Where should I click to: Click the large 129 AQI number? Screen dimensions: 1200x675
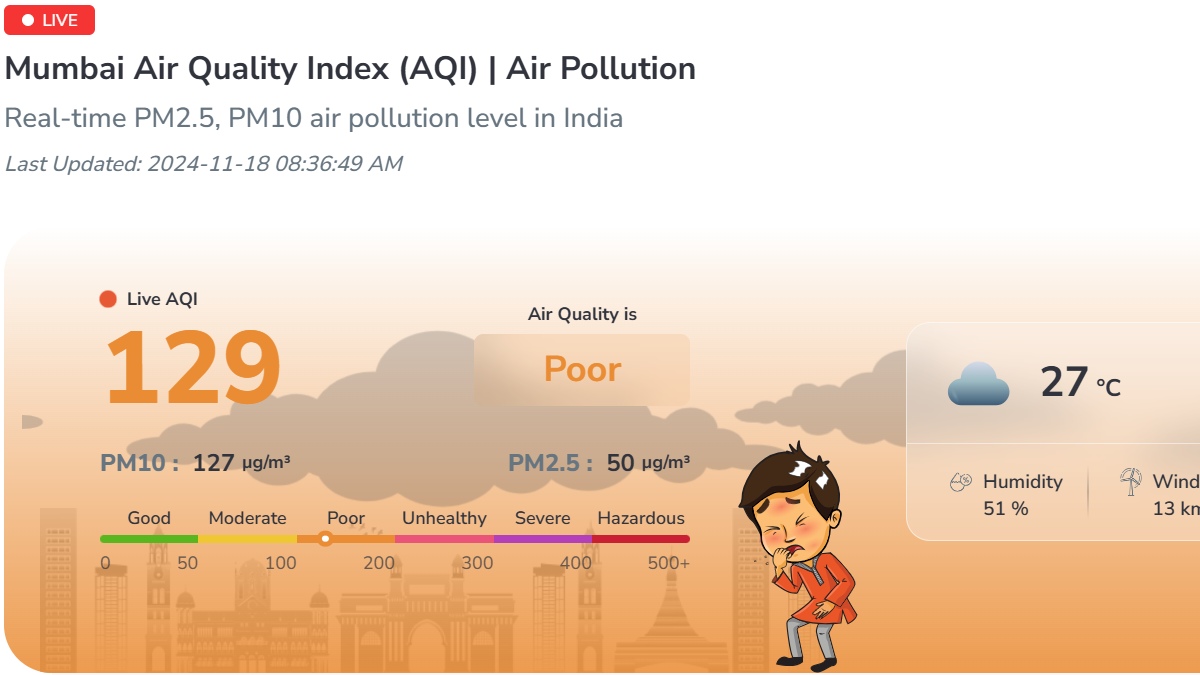[192, 369]
